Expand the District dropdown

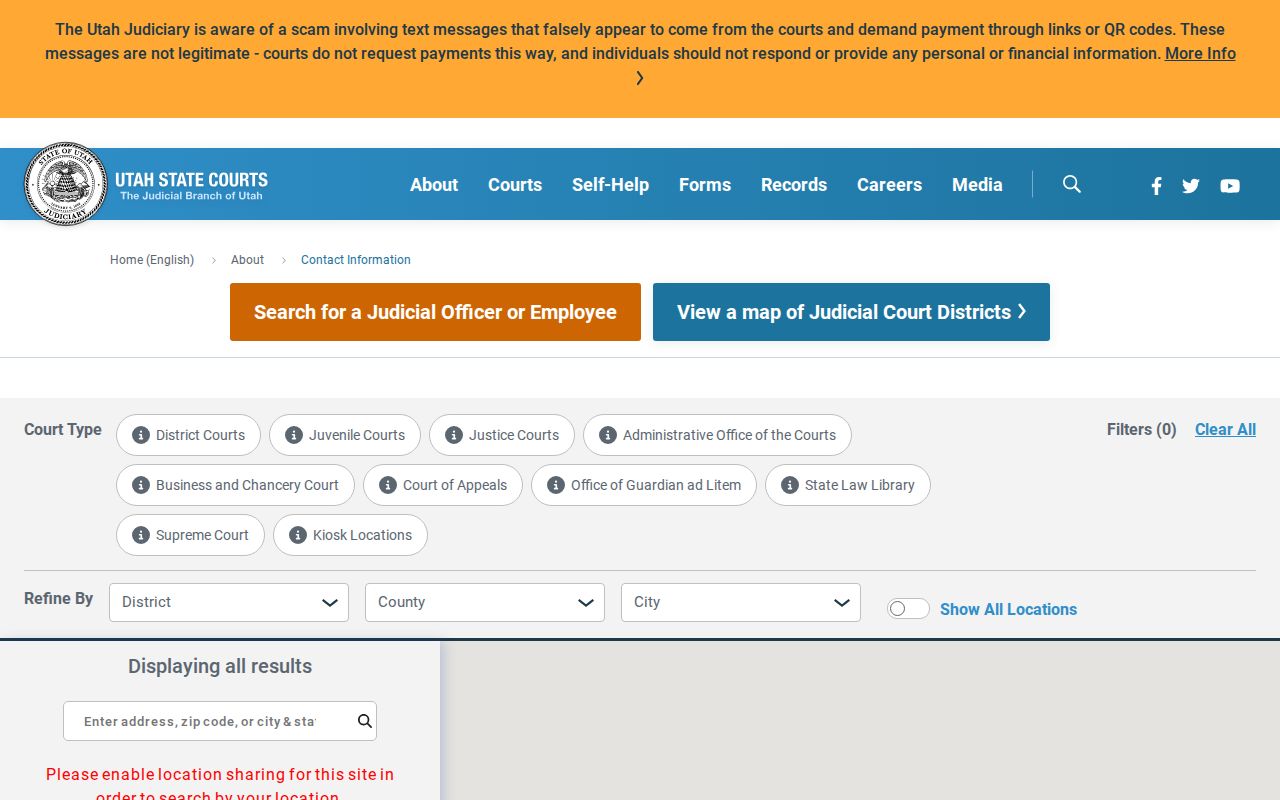[x=229, y=602]
